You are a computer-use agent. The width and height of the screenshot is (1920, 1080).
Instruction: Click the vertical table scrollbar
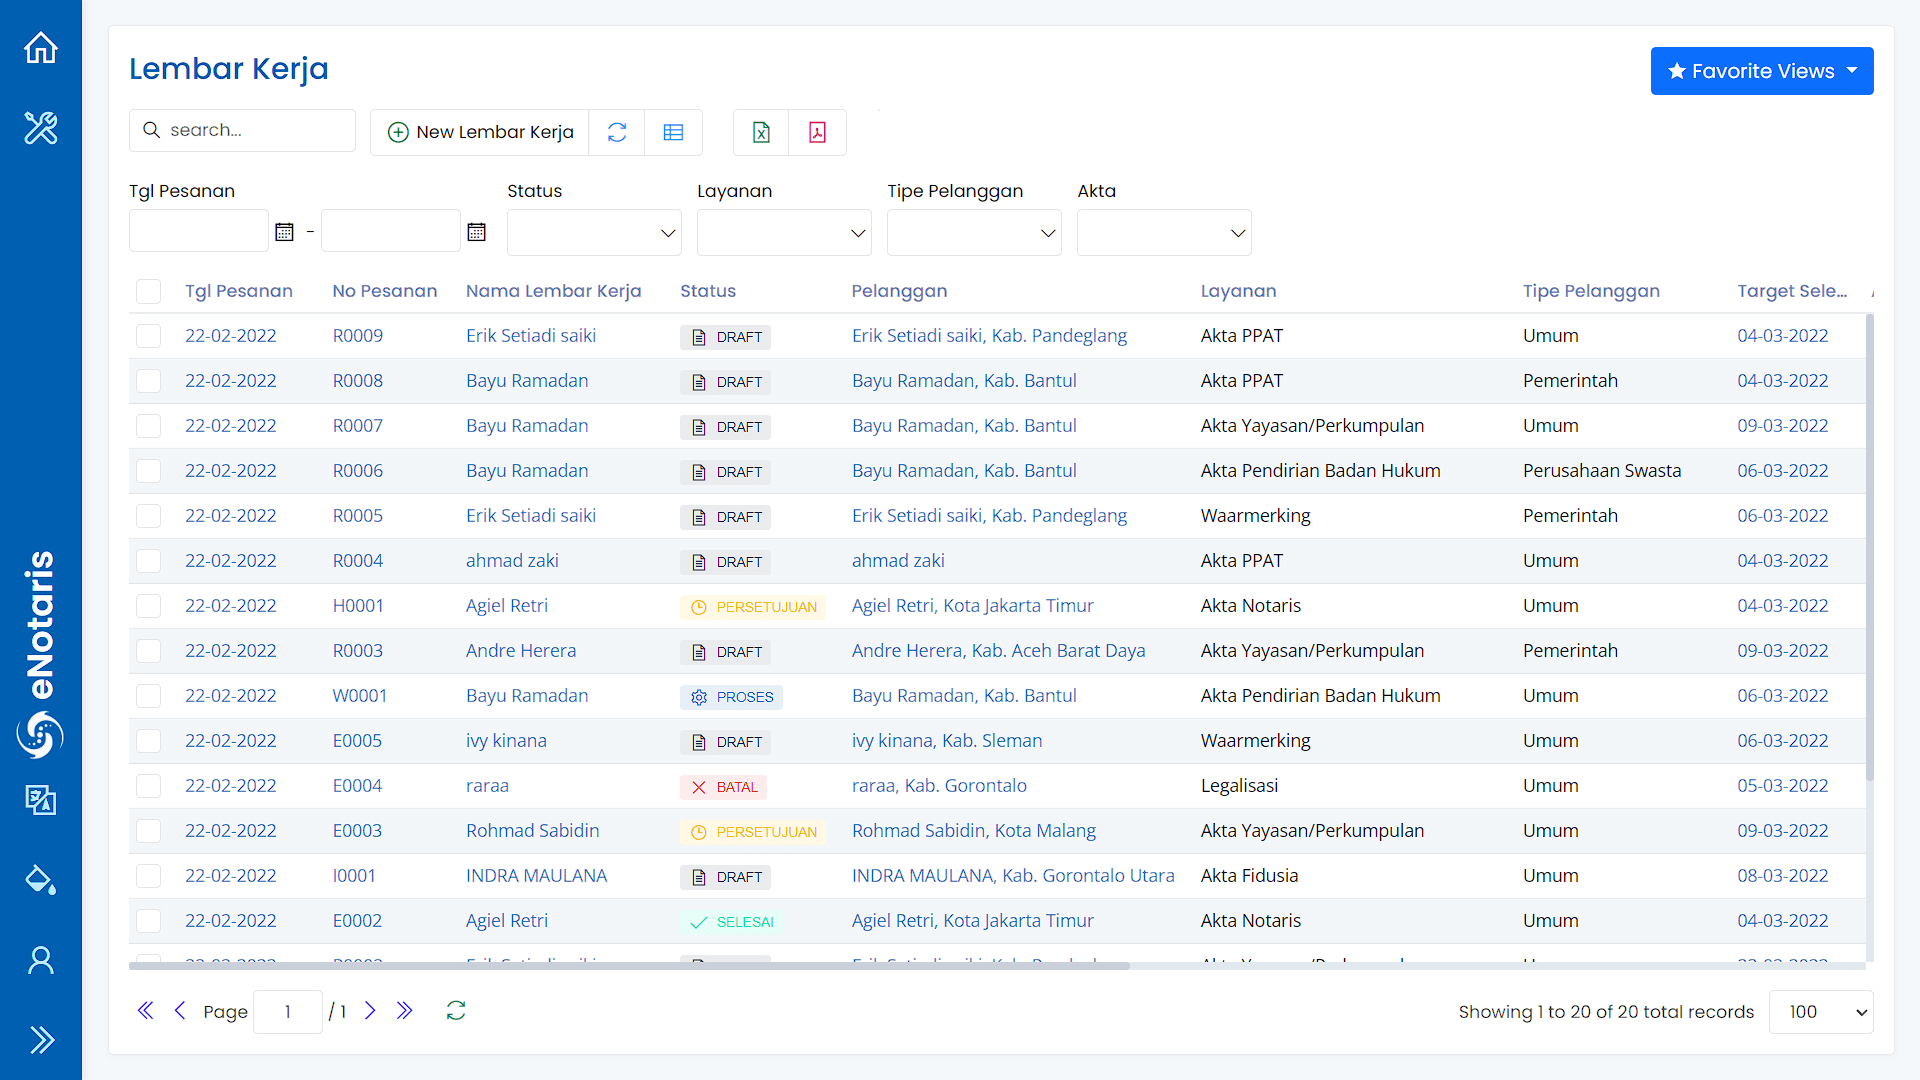[1869, 548]
